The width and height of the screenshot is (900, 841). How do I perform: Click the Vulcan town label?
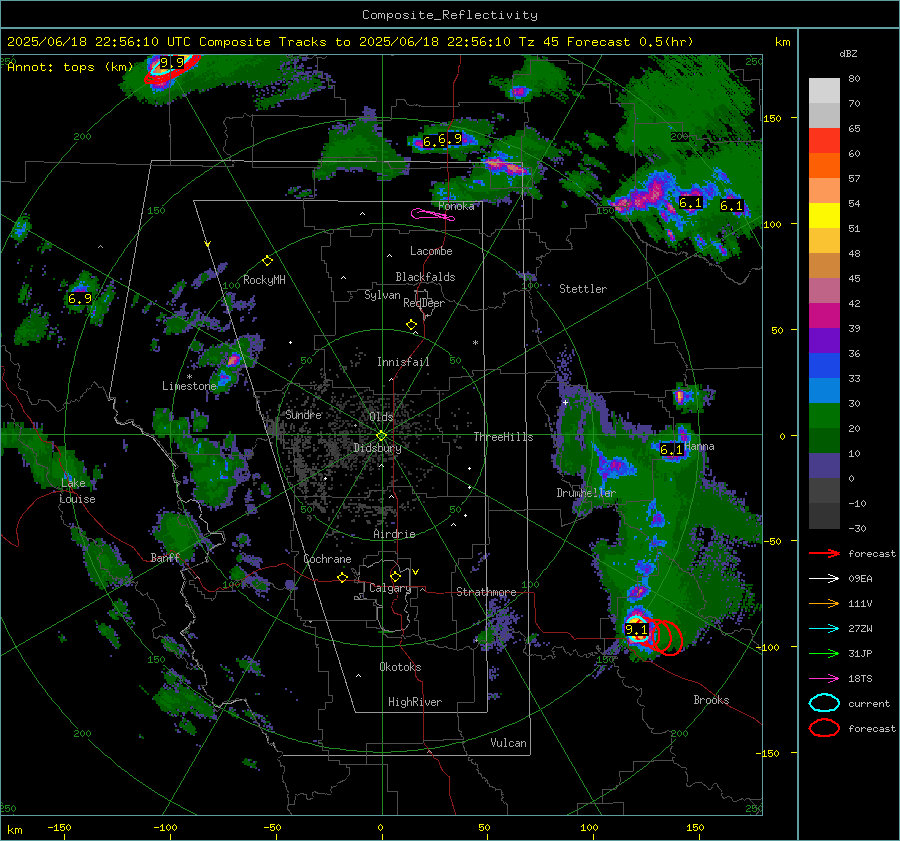[508, 743]
